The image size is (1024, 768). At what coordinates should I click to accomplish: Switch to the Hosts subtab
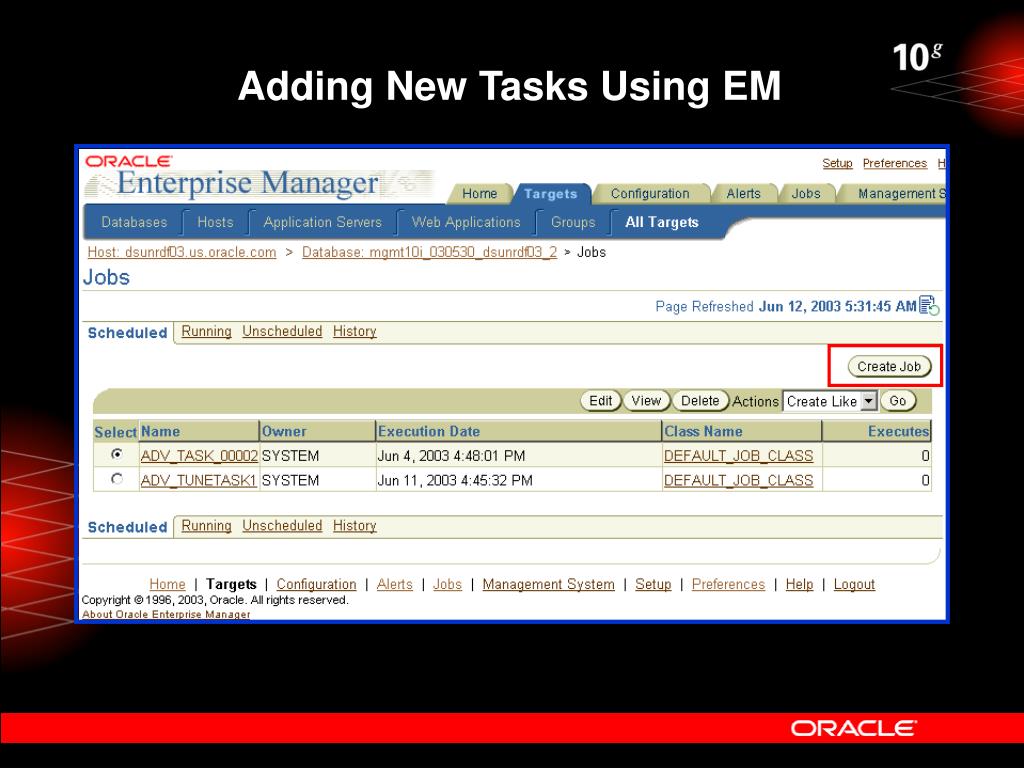[x=215, y=222]
